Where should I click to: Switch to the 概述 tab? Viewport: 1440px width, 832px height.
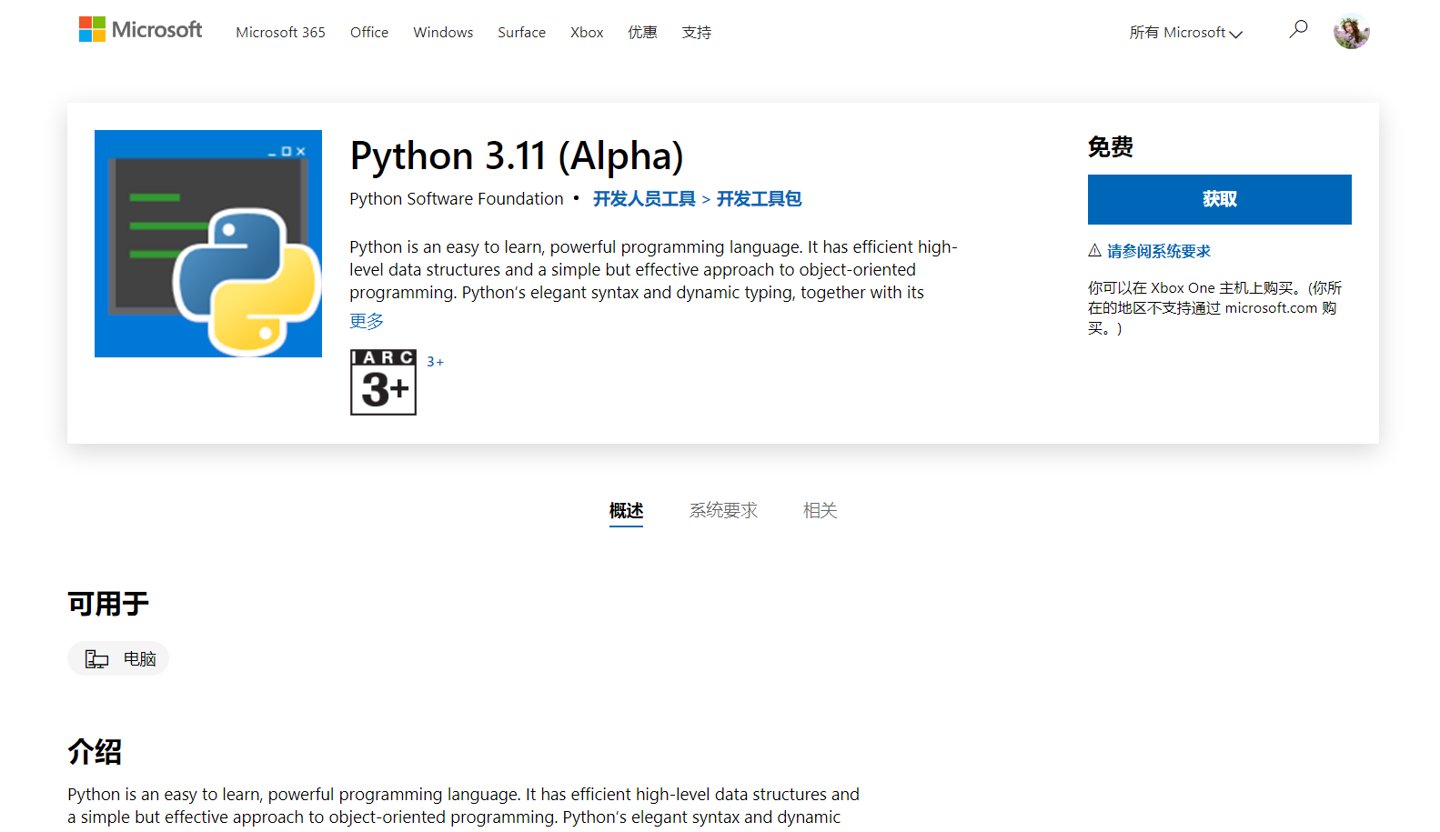(x=626, y=511)
